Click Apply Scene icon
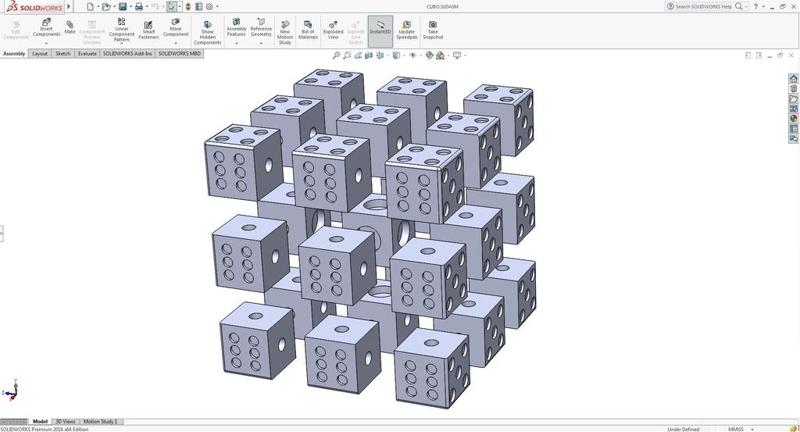800x432 pixels. click(x=440, y=55)
